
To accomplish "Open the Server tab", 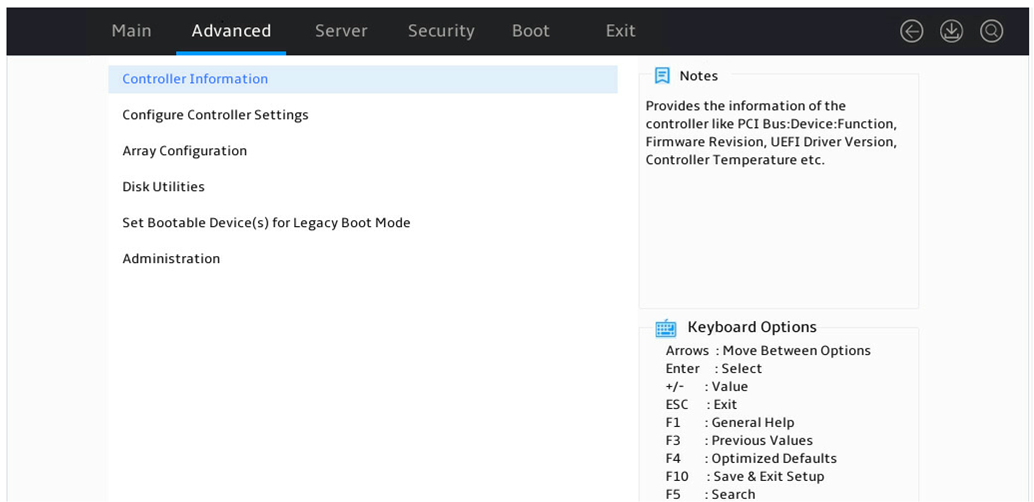I will (x=341, y=31).
